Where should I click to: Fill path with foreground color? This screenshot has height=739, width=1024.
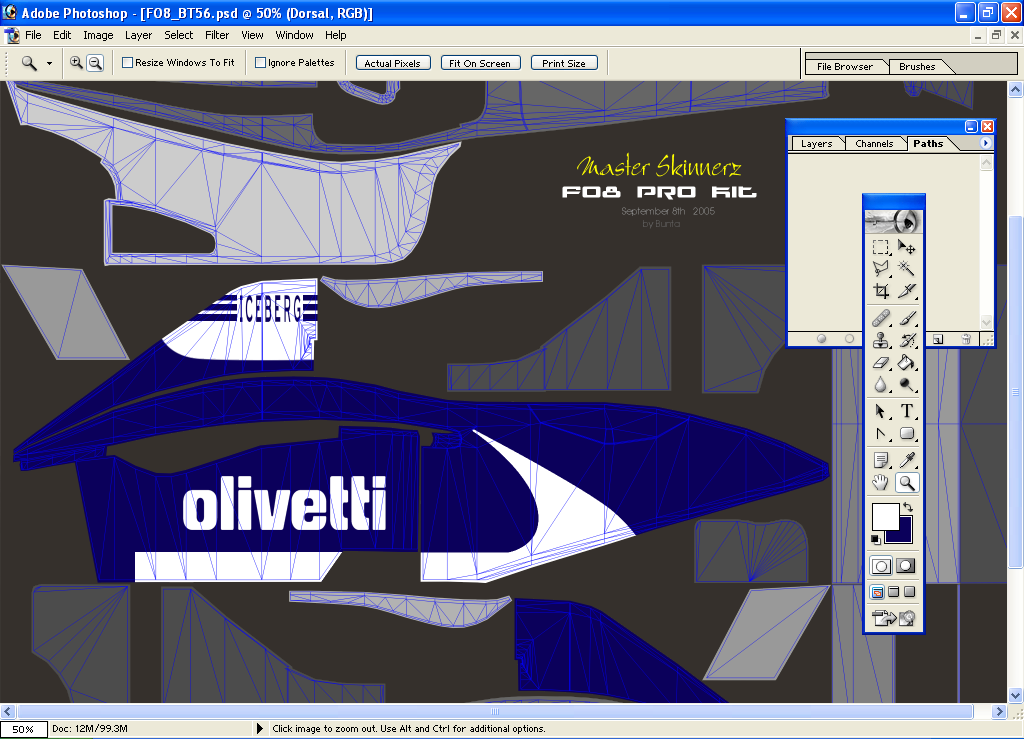[x=822, y=339]
